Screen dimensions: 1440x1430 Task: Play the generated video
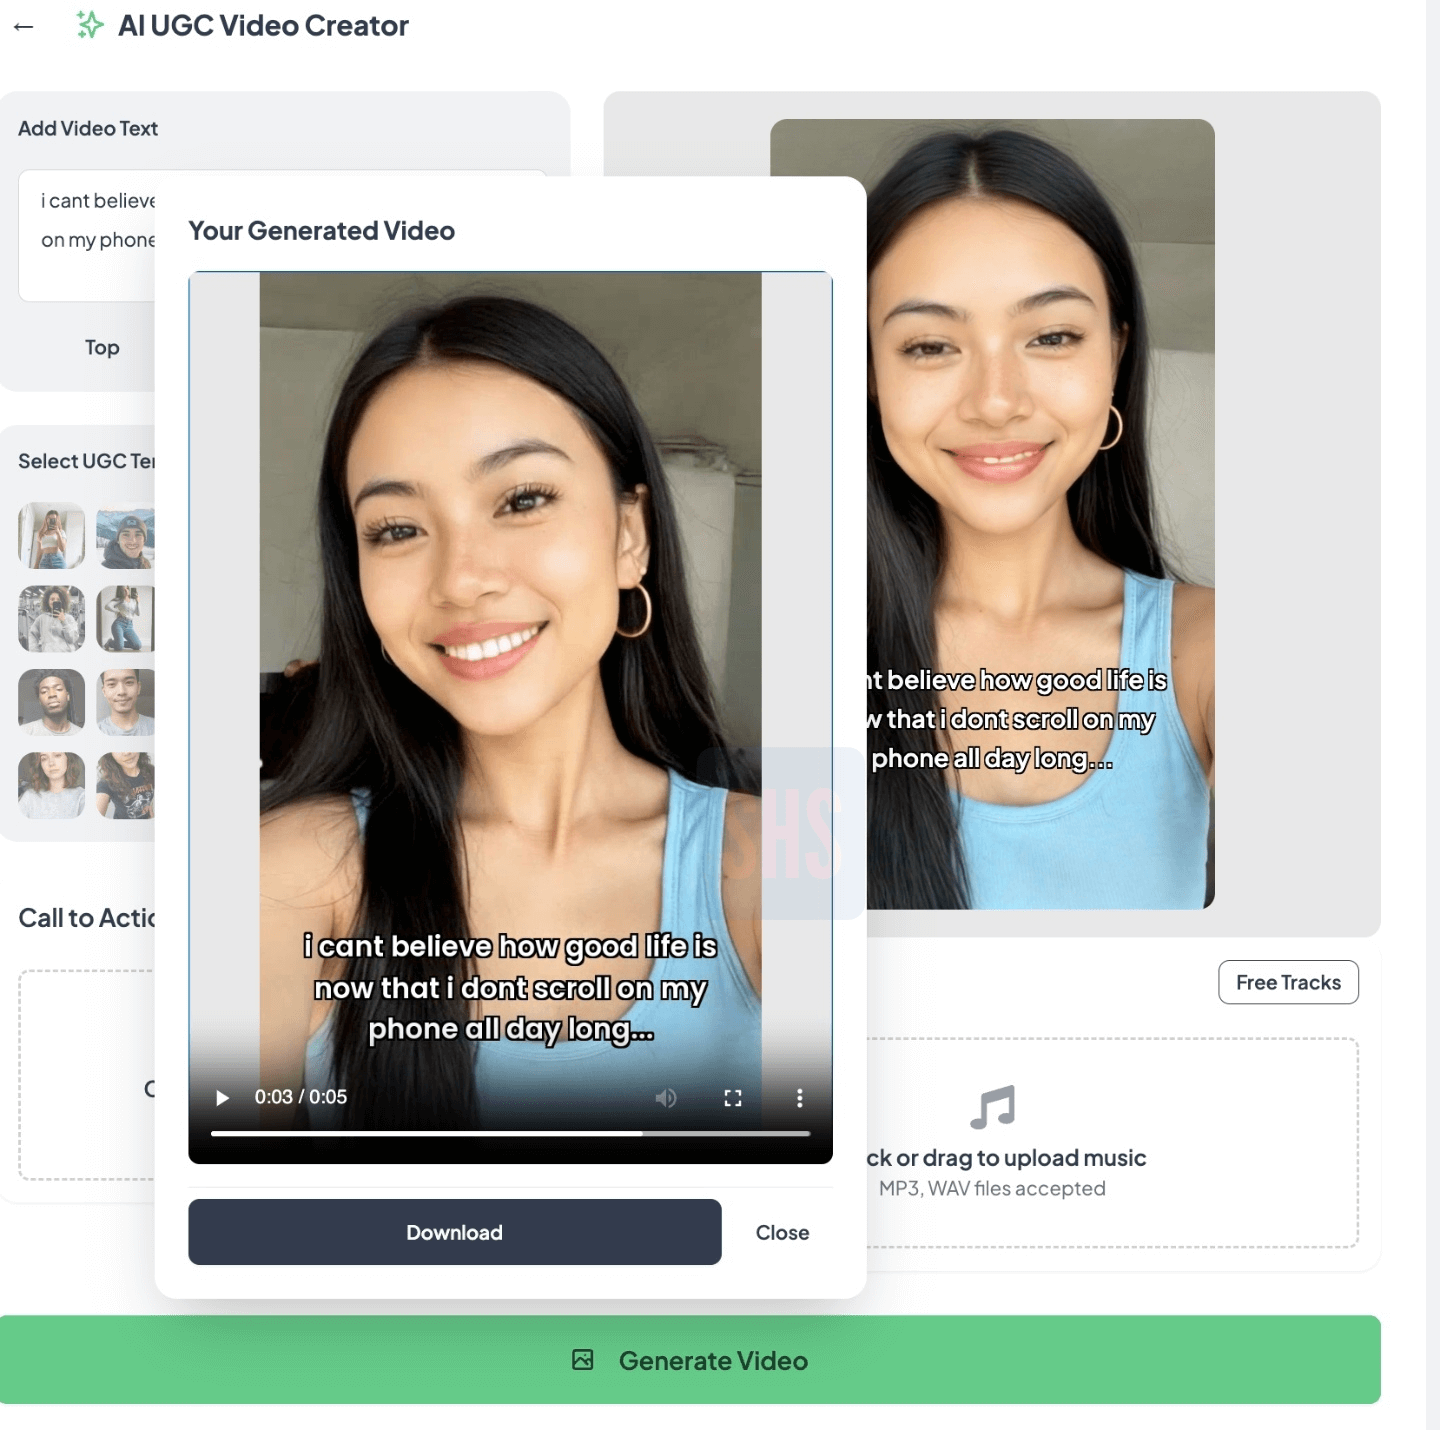click(x=222, y=1098)
